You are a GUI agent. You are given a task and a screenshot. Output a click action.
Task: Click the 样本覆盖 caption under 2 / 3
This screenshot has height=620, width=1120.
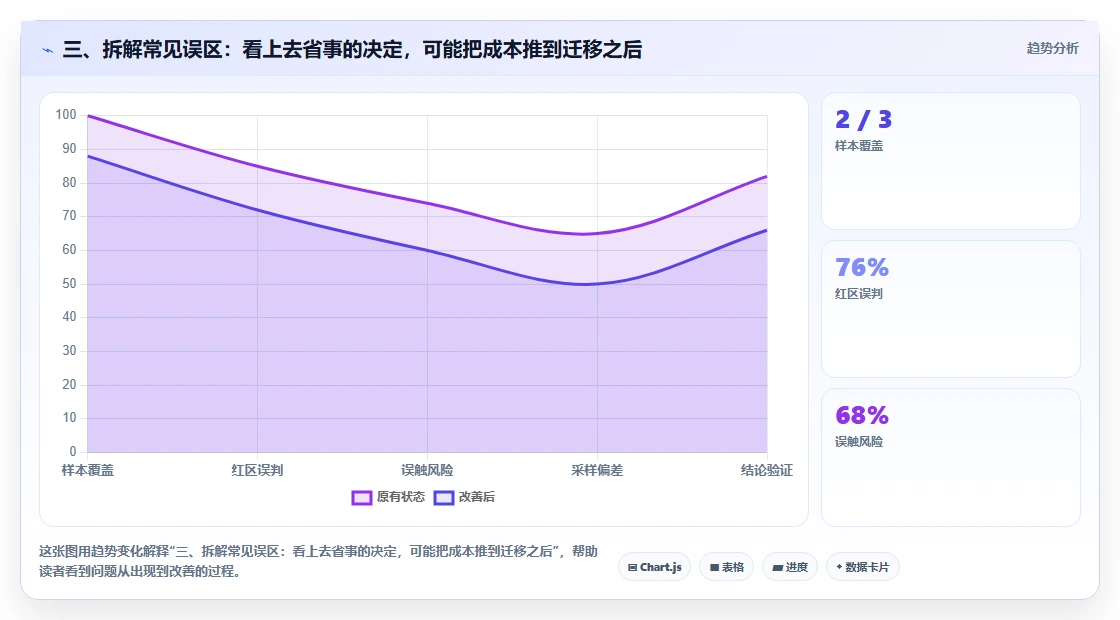[x=859, y=146]
